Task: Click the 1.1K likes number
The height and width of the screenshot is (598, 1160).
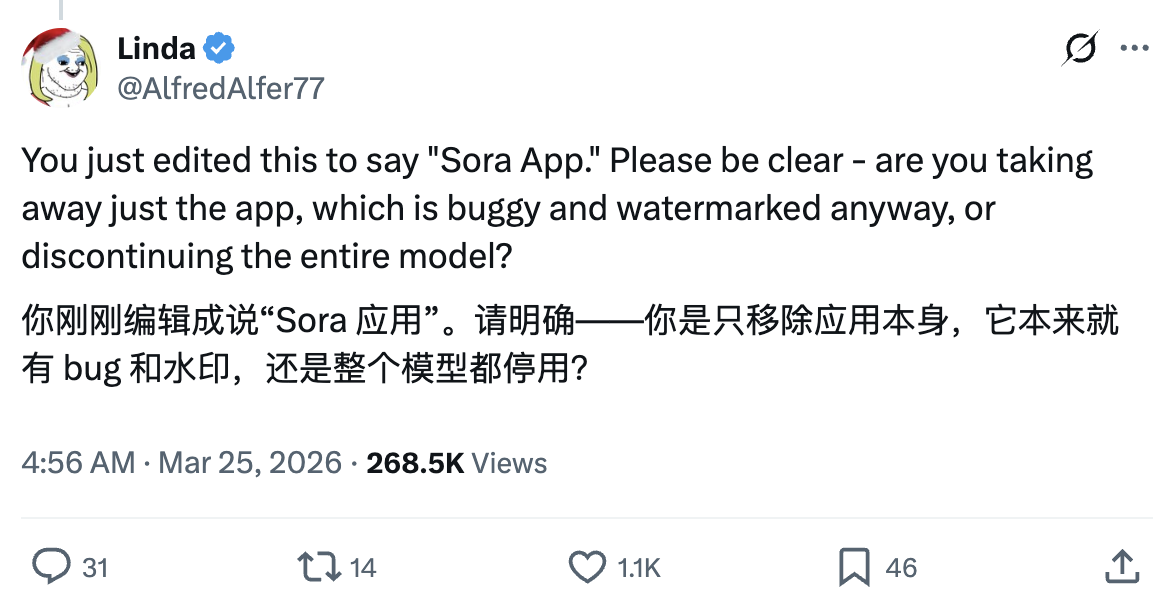Action: [639, 568]
